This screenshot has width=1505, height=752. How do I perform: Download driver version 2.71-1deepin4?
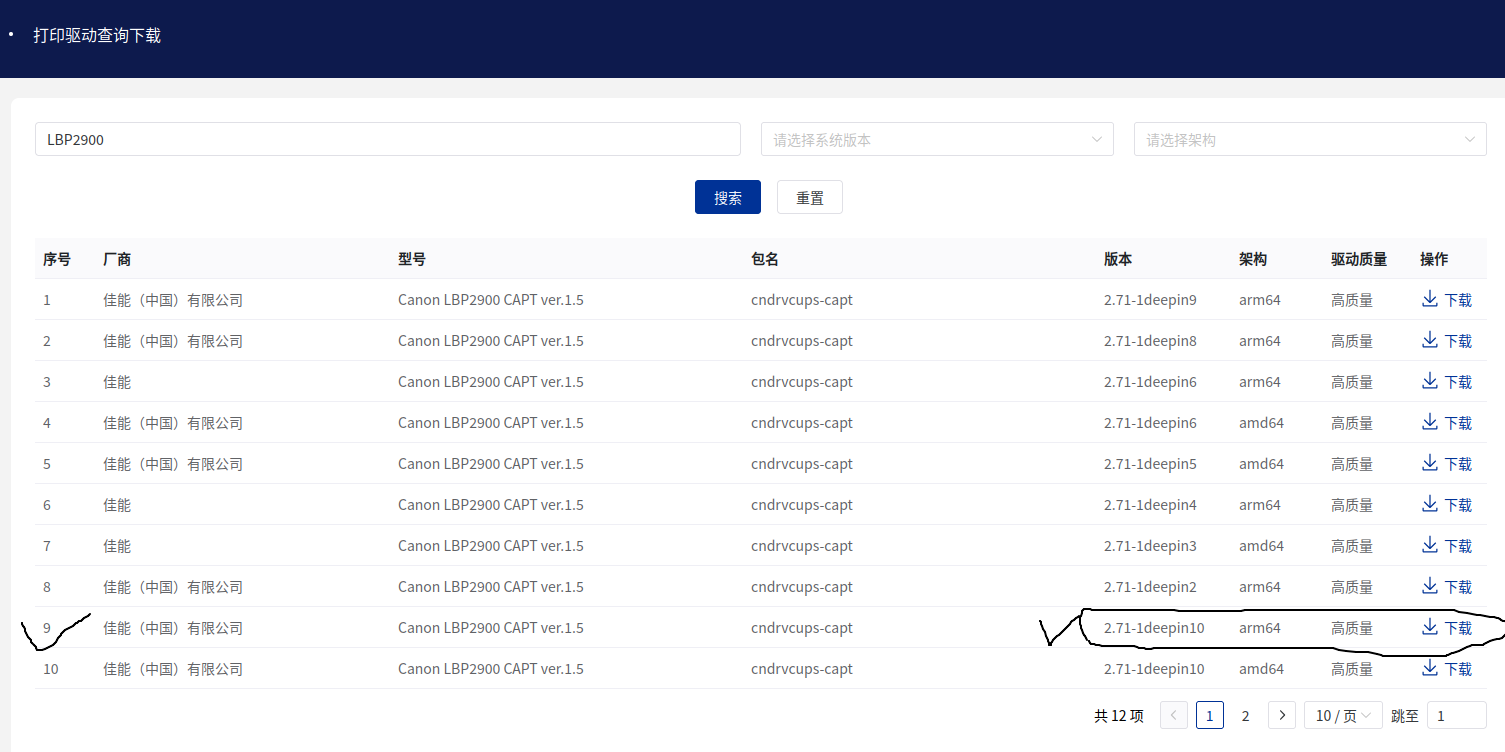click(1446, 505)
